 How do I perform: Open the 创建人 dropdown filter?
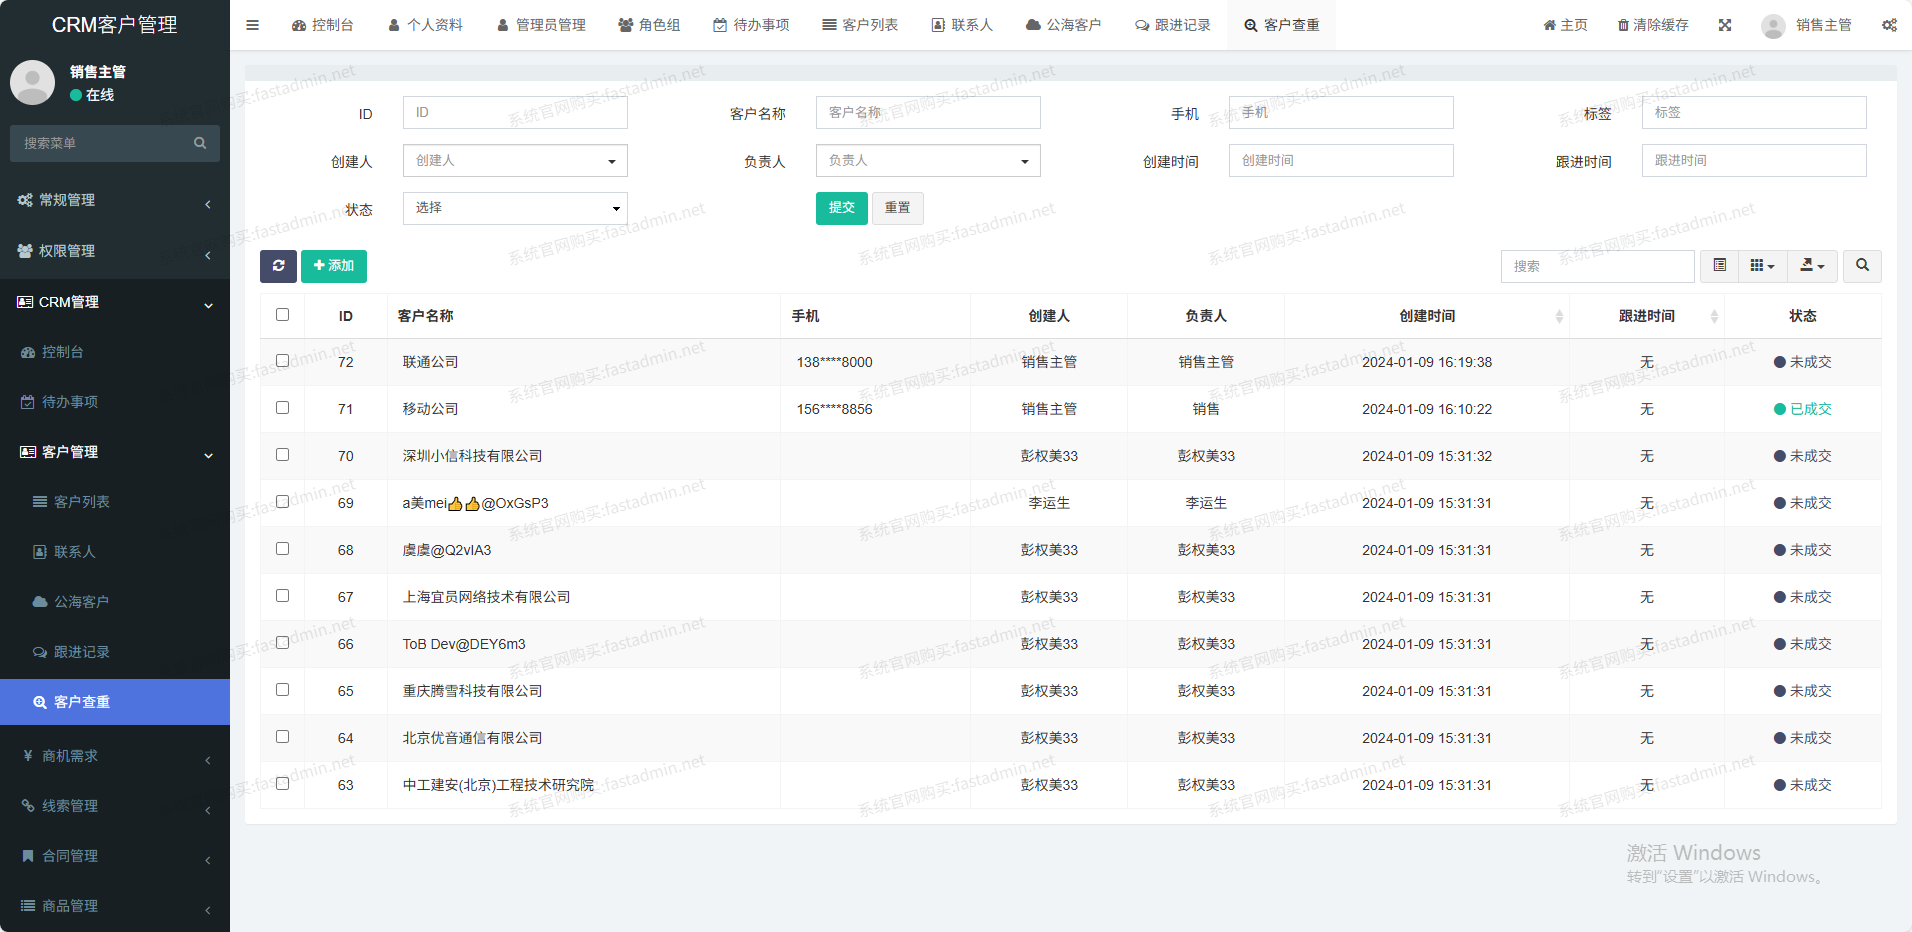515,161
